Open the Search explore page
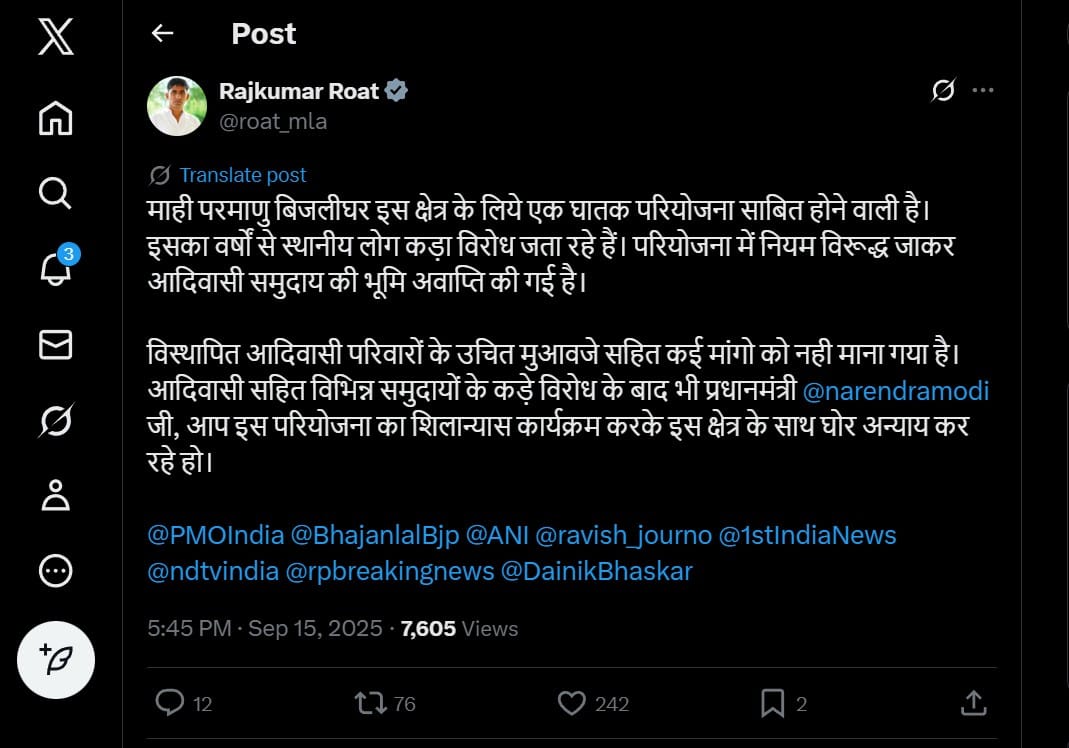The image size is (1069, 748). (55, 192)
